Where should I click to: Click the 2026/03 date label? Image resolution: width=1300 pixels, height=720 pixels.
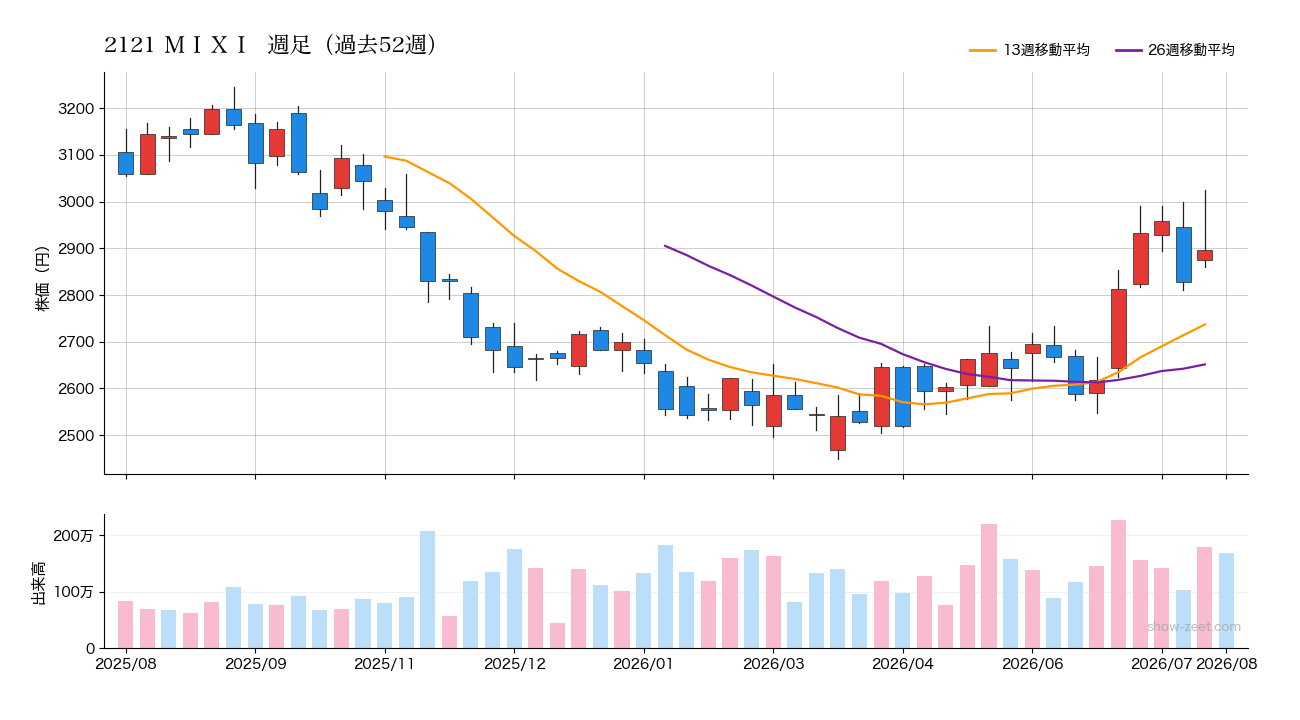coord(773,664)
